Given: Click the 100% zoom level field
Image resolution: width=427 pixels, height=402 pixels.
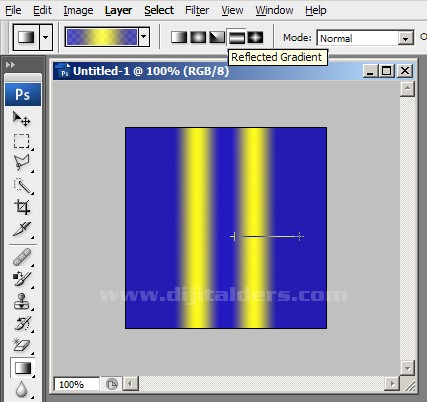Looking at the screenshot, I should pos(76,384).
